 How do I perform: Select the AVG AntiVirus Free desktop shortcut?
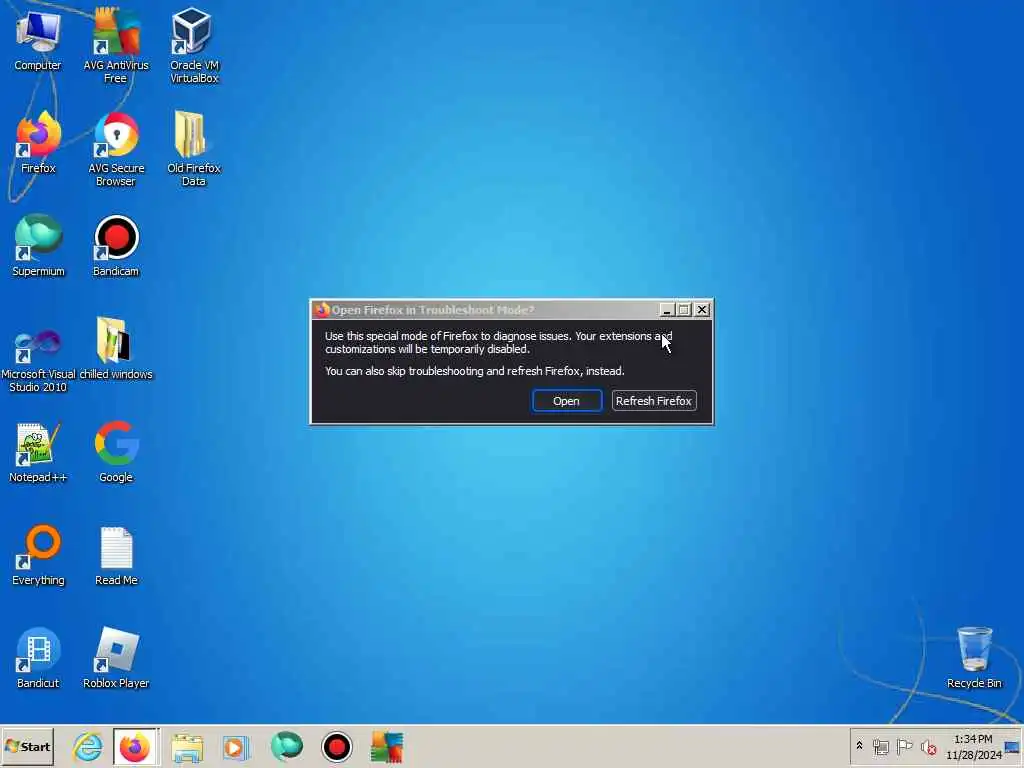(116, 44)
